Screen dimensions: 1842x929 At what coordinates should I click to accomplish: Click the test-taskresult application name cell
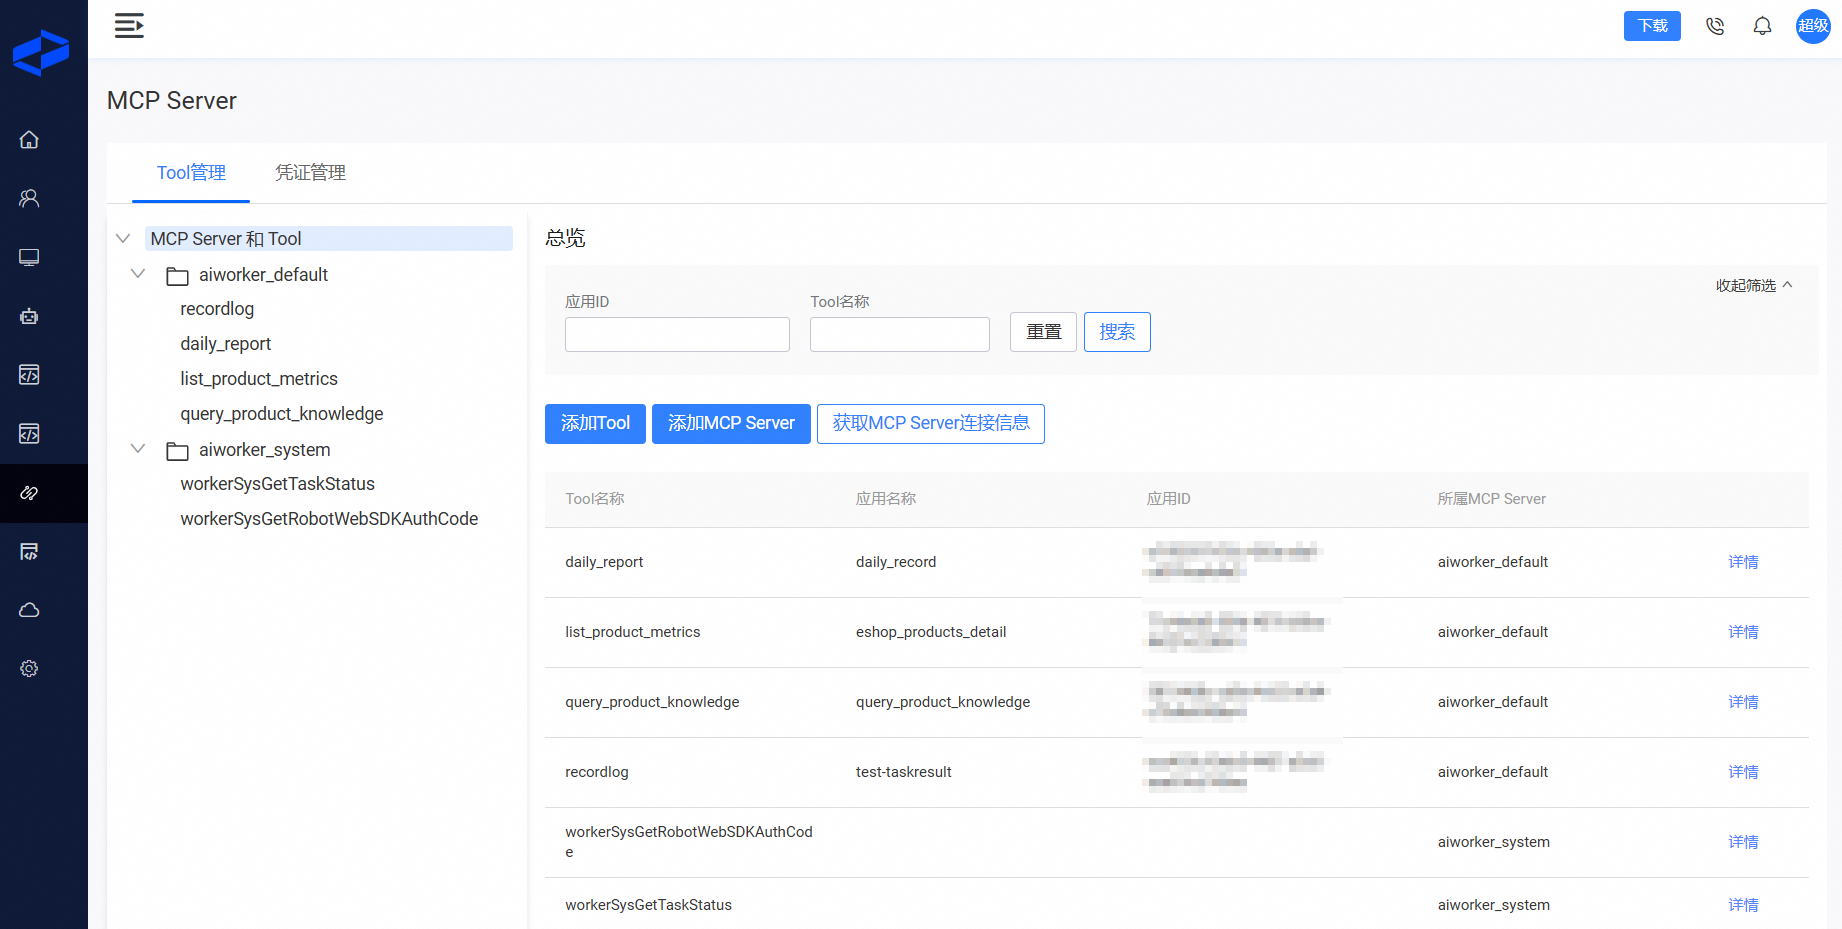(x=904, y=772)
